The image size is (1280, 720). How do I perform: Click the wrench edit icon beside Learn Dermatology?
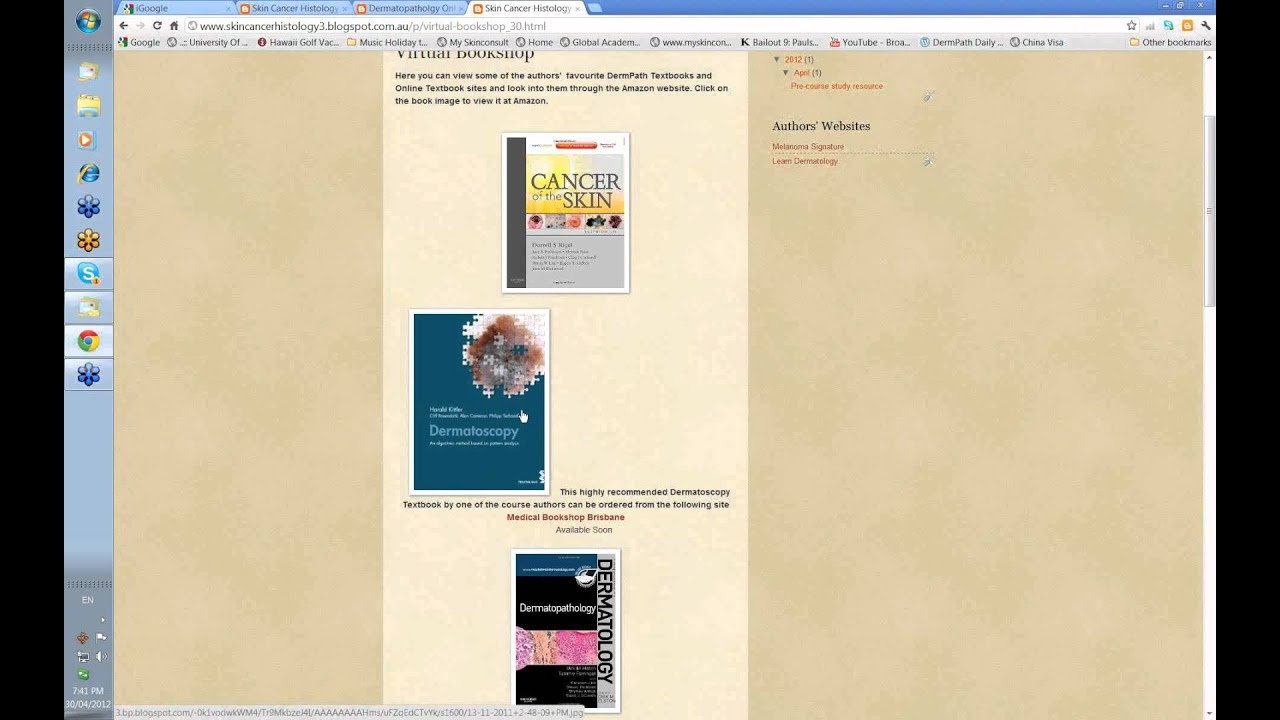click(928, 161)
